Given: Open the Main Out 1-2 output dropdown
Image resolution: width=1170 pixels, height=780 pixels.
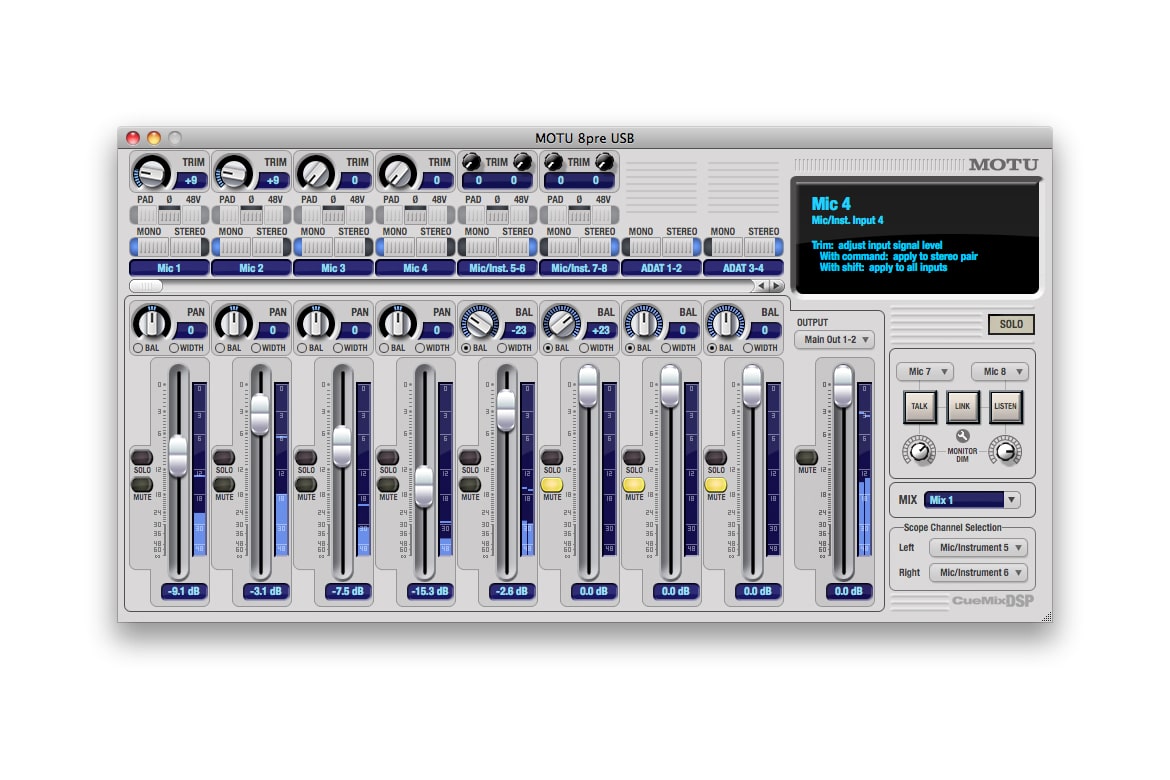Looking at the screenshot, I should [834, 340].
